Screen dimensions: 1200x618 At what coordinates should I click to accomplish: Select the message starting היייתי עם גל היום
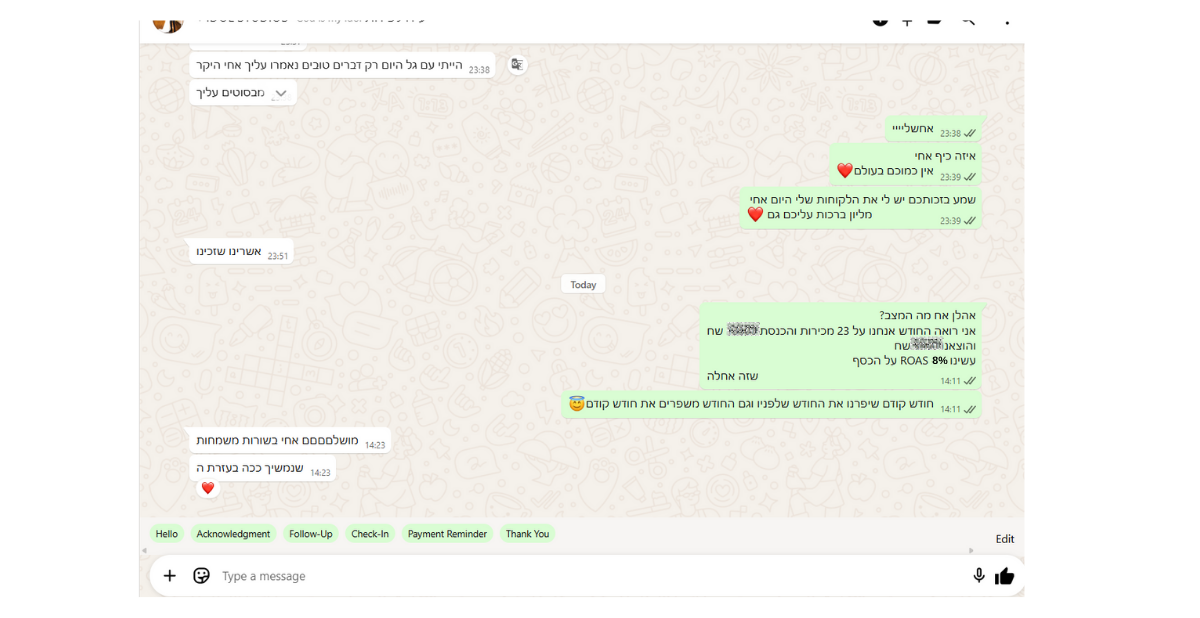342,65
